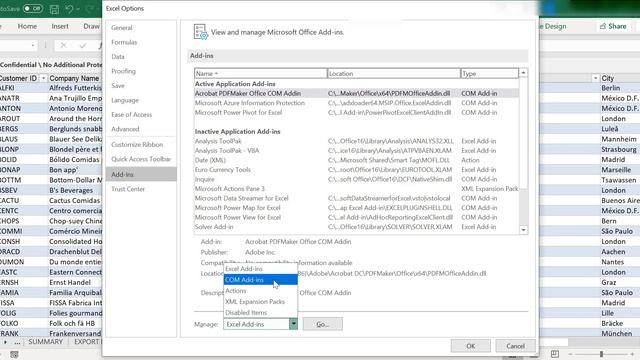Select Save category in Excel Options
This screenshot has height=360, width=640.
[141, 86]
